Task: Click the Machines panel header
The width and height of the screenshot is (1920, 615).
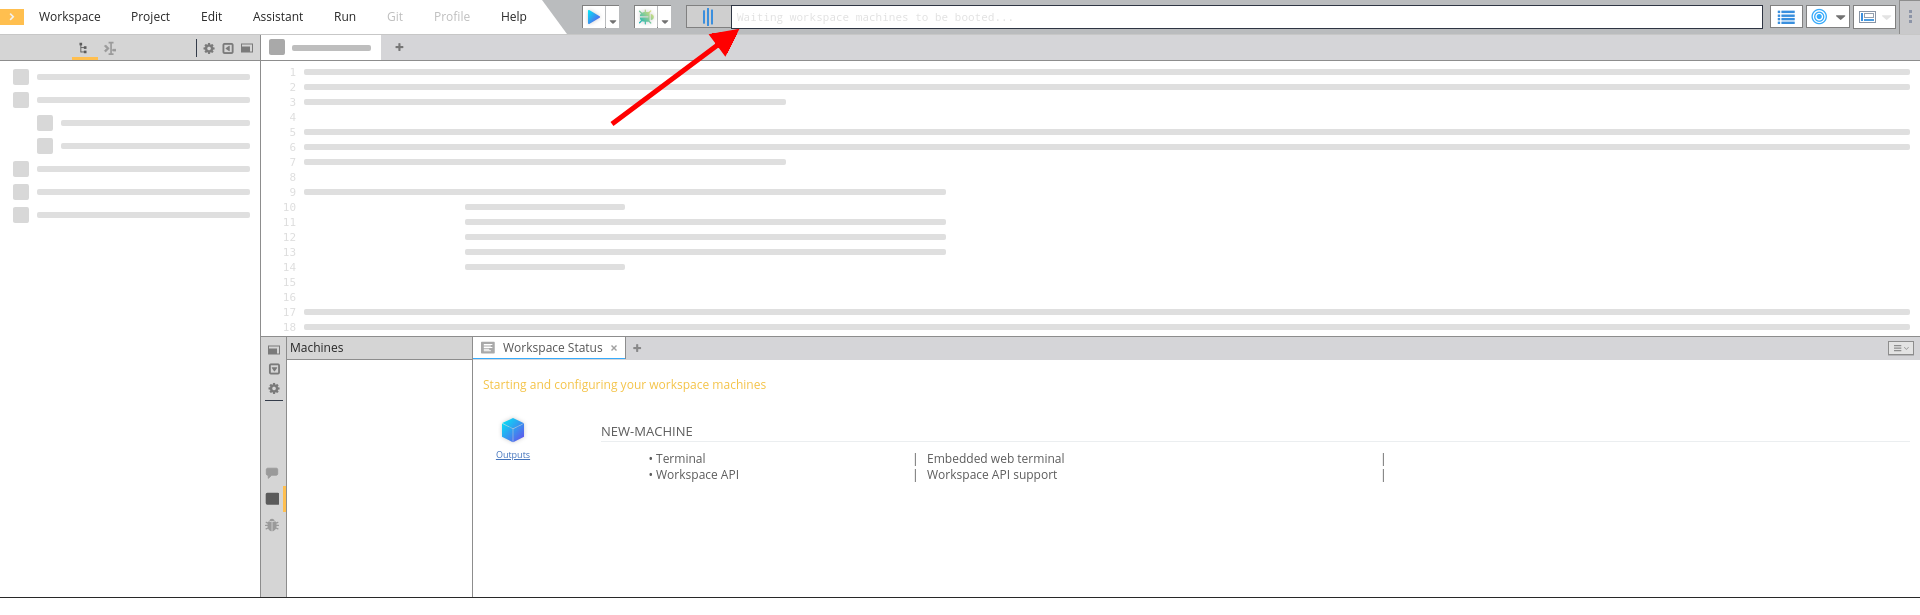Action: point(379,348)
